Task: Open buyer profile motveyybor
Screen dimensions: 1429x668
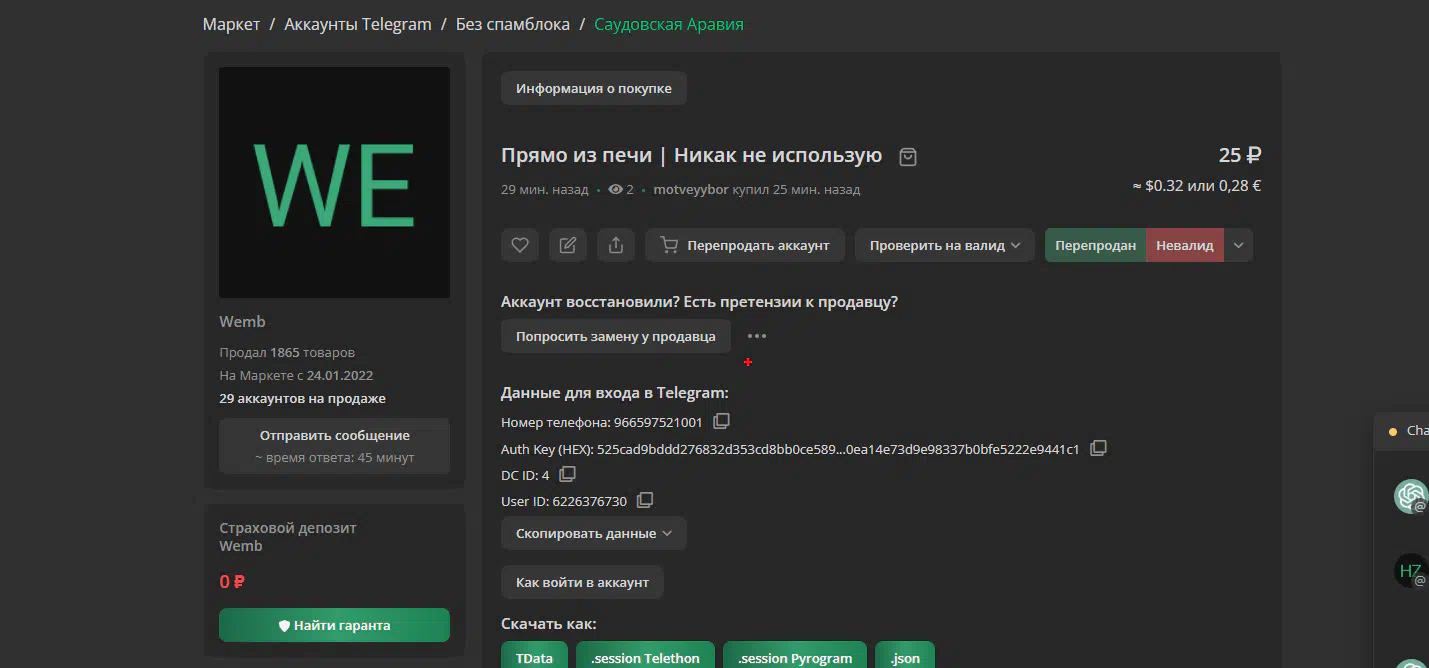Action: [691, 189]
